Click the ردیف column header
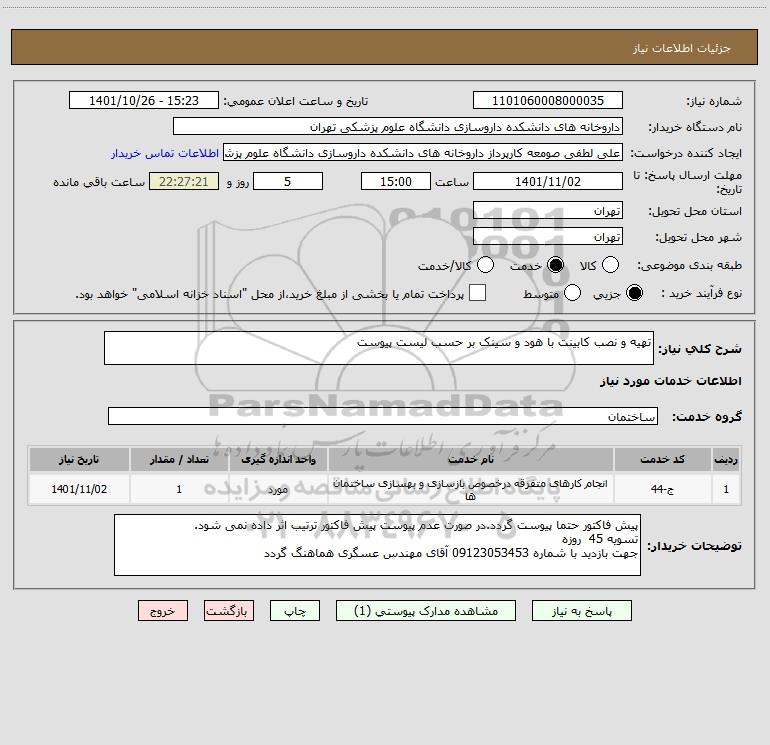The width and height of the screenshot is (770, 745). [x=726, y=460]
